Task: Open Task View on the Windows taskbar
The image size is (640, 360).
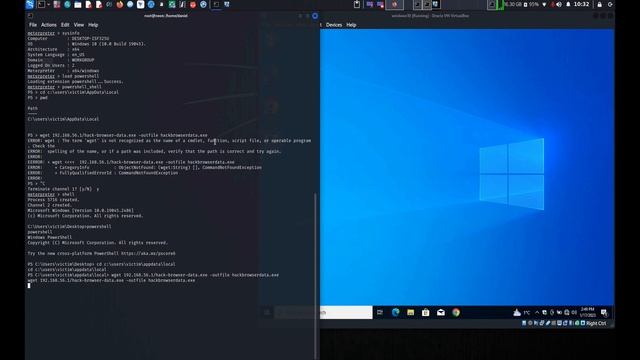Action: (x=380, y=313)
